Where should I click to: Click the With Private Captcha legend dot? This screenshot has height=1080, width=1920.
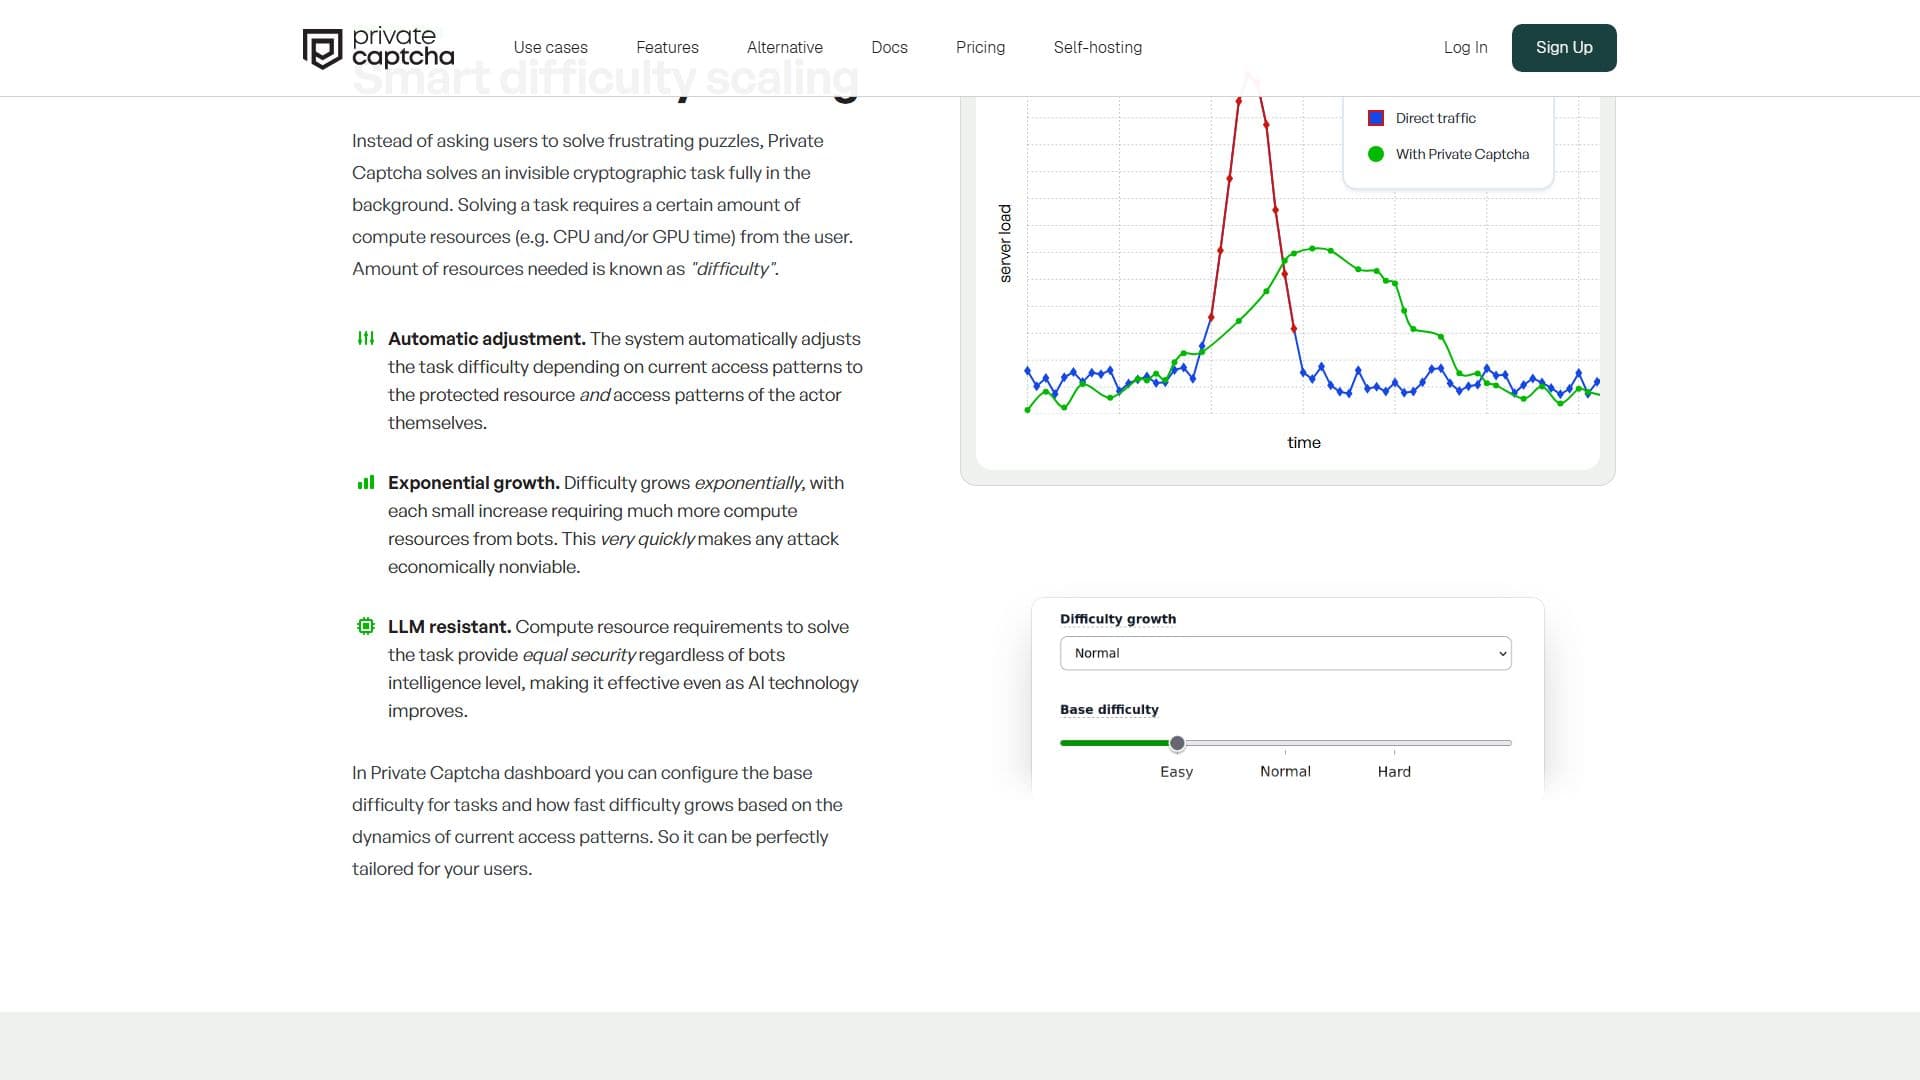point(1376,154)
